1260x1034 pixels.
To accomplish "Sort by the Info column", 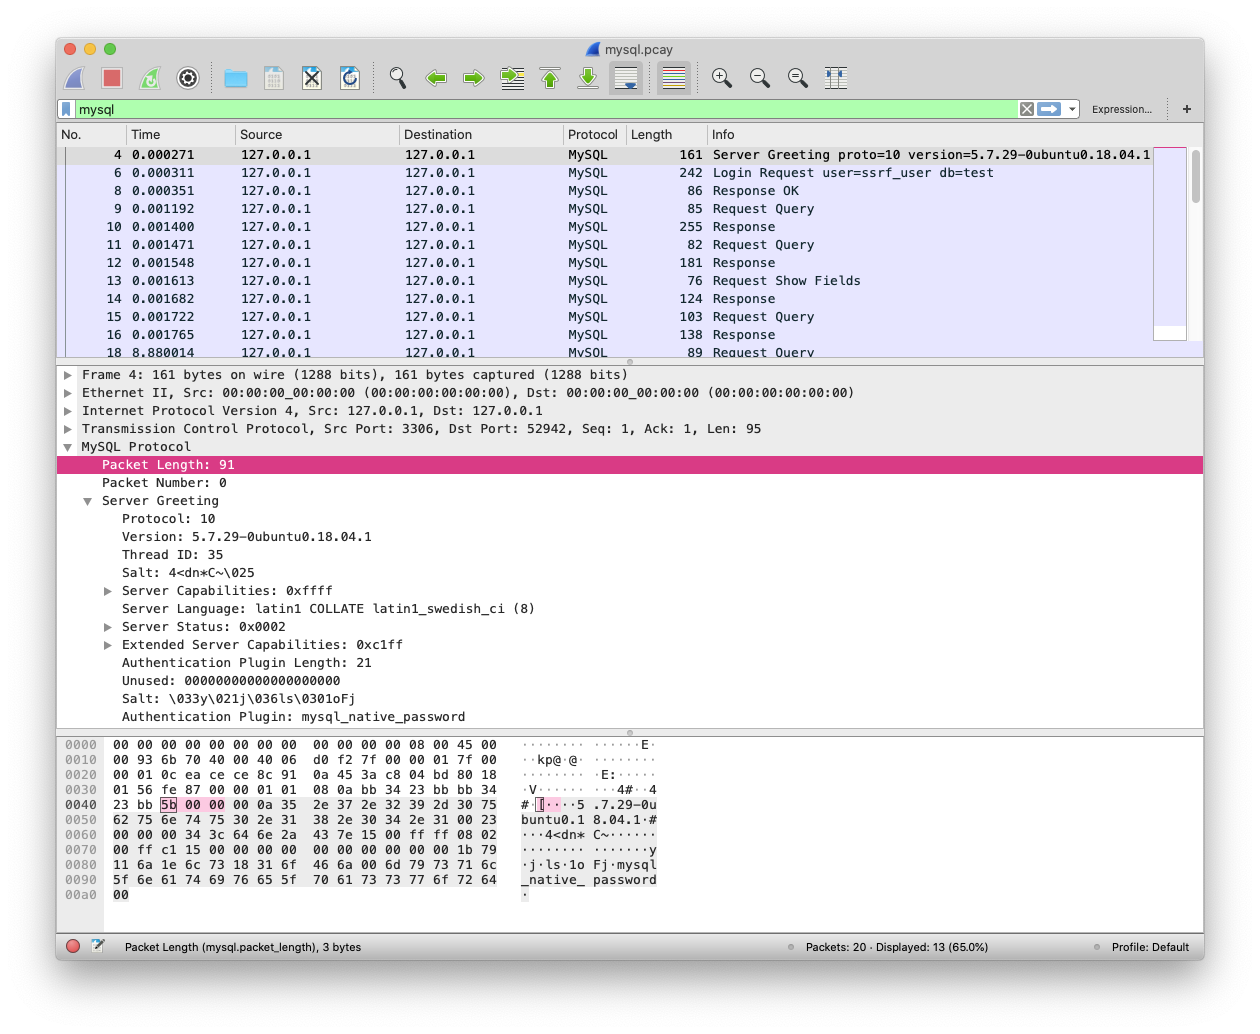I will point(955,134).
